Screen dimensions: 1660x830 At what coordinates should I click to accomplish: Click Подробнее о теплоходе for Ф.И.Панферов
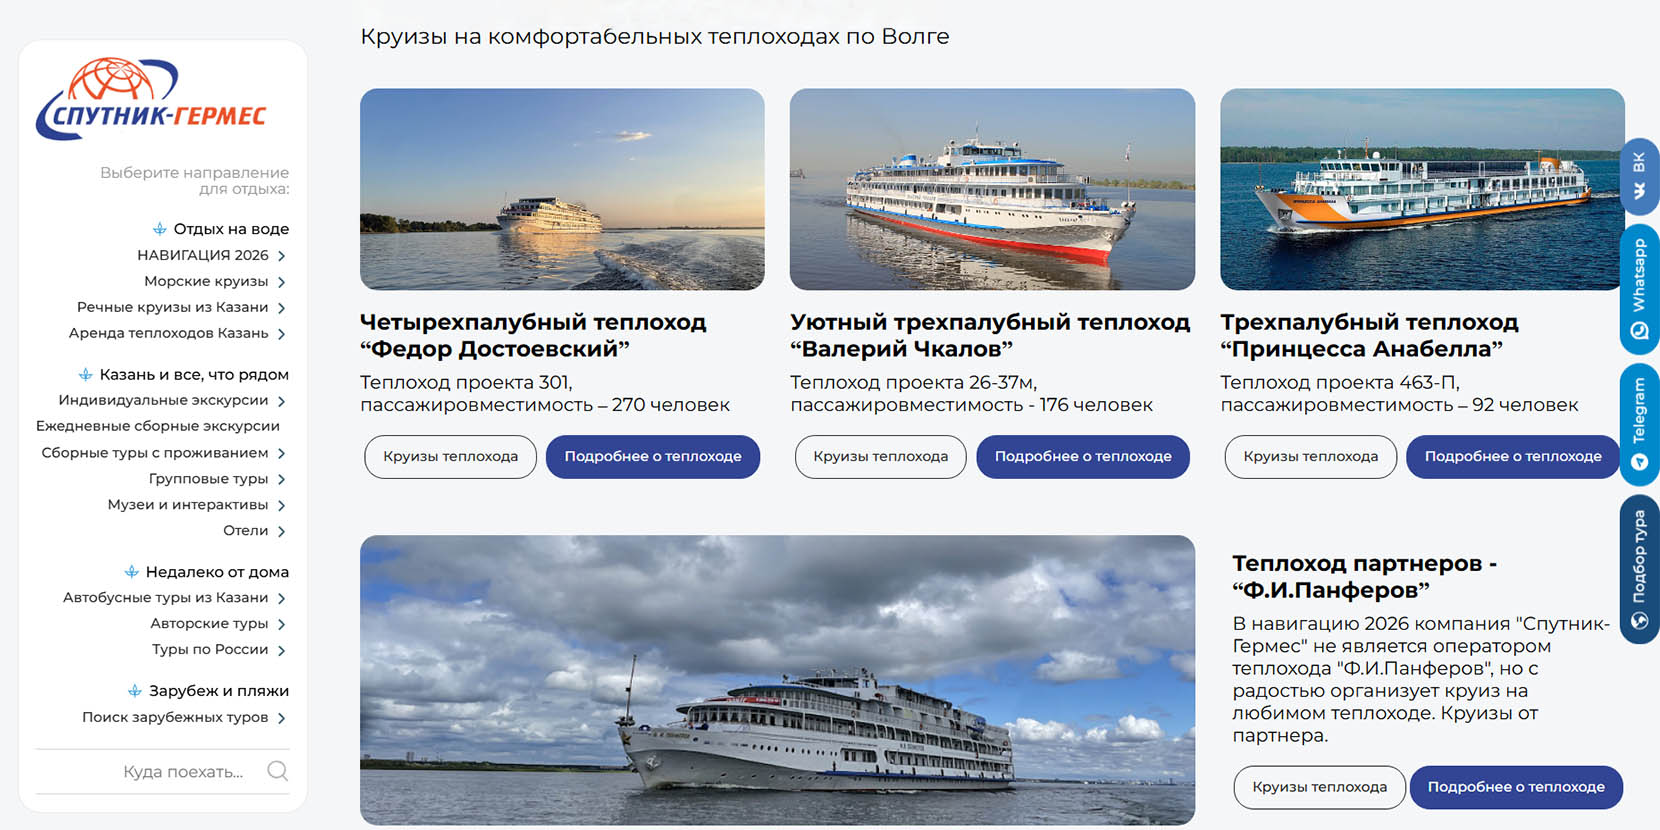pos(1516,788)
